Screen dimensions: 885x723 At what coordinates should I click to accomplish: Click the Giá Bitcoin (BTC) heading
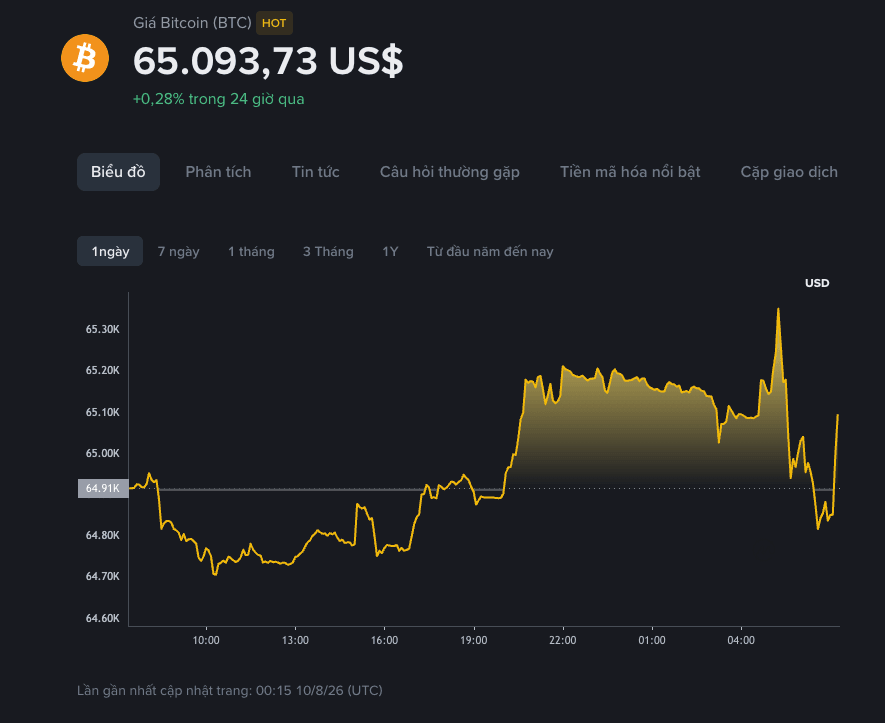pos(192,23)
